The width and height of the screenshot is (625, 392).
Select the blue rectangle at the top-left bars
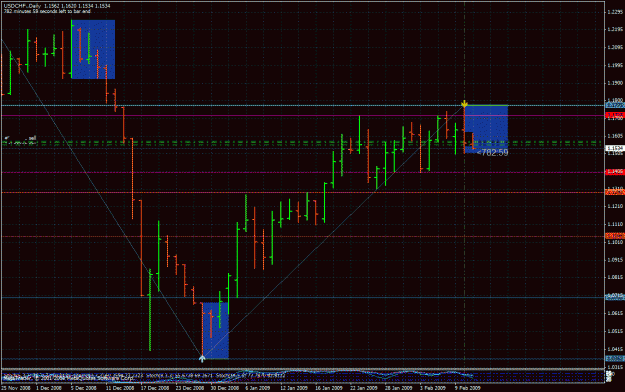click(x=93, y=49)
